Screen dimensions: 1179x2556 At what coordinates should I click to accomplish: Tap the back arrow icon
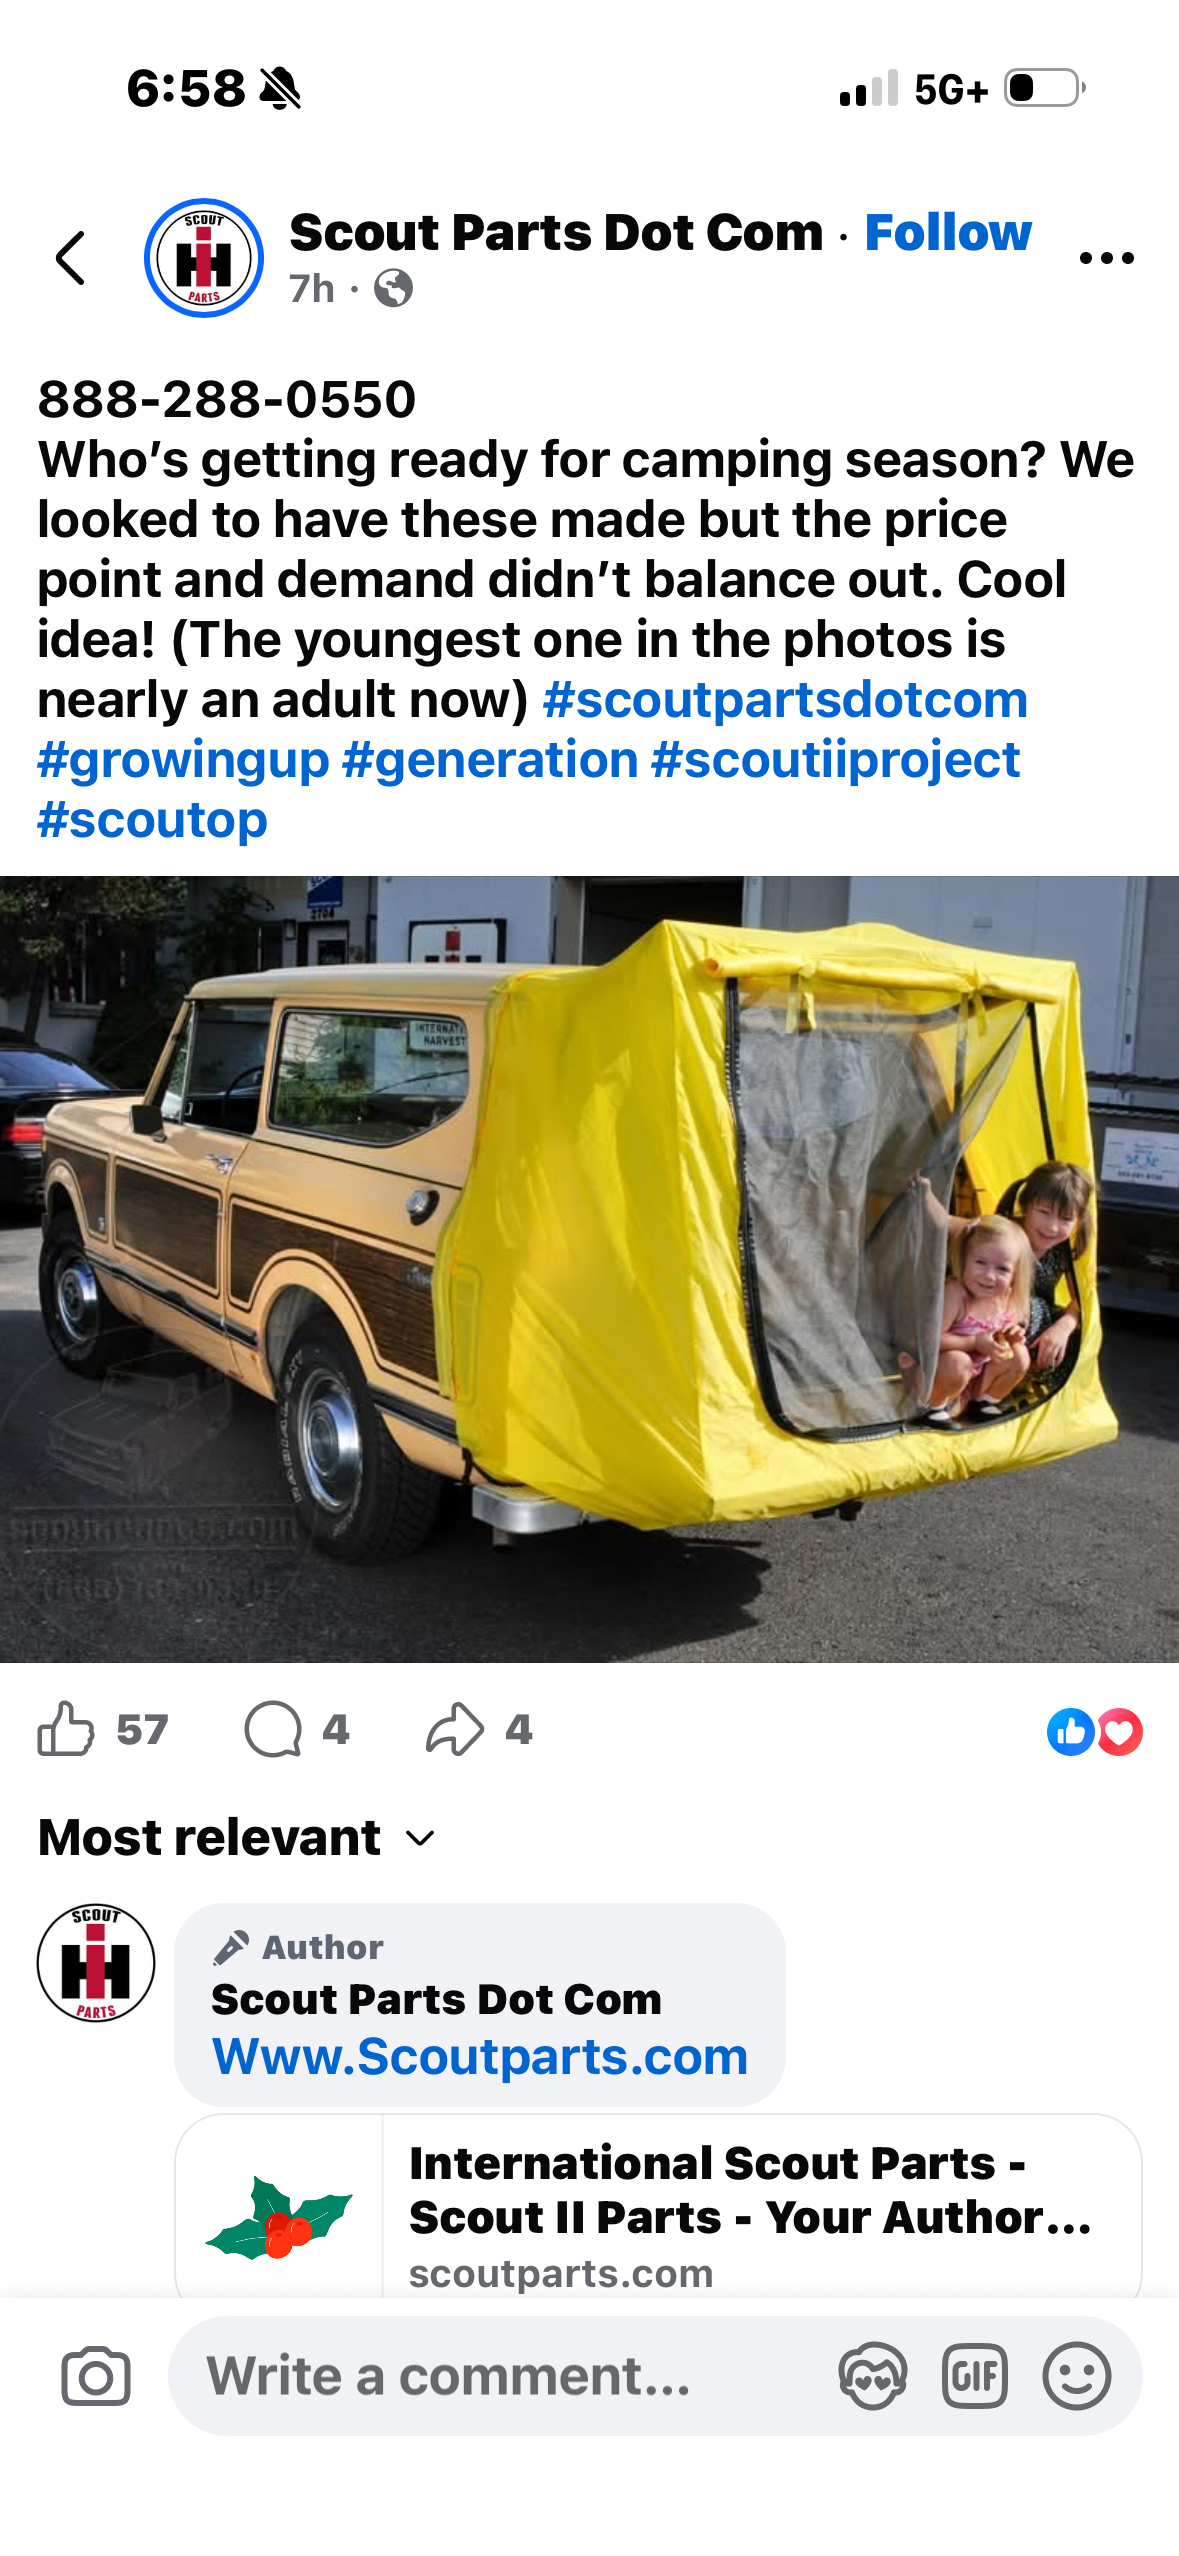pyautogui.click(x=71, y=258)
